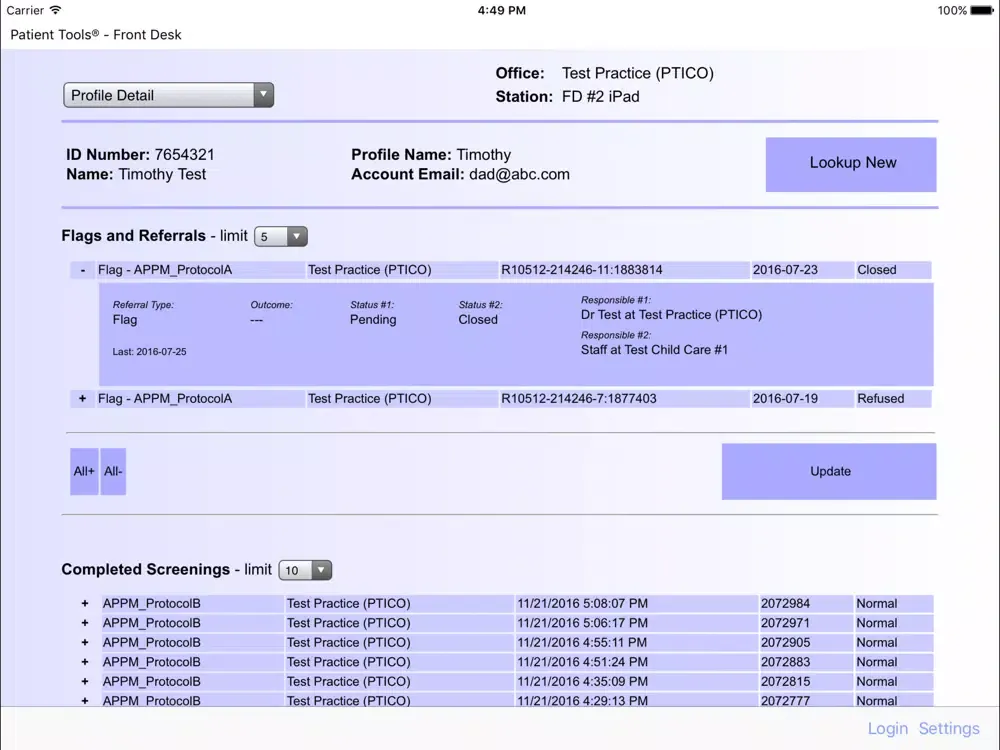Screen dimensions: 1000x750
Task: Click timestamp 11/21/2016 4:51:24 PM
Action: 582,662
